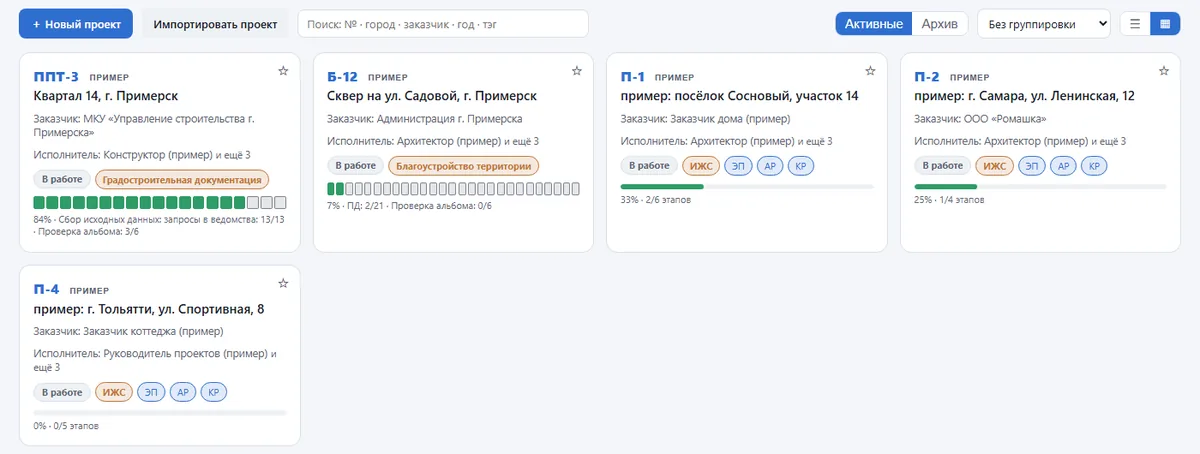Click В работе status on П-4 card
The width and height of the screenshot is (1200, 454).
[62, 393]
